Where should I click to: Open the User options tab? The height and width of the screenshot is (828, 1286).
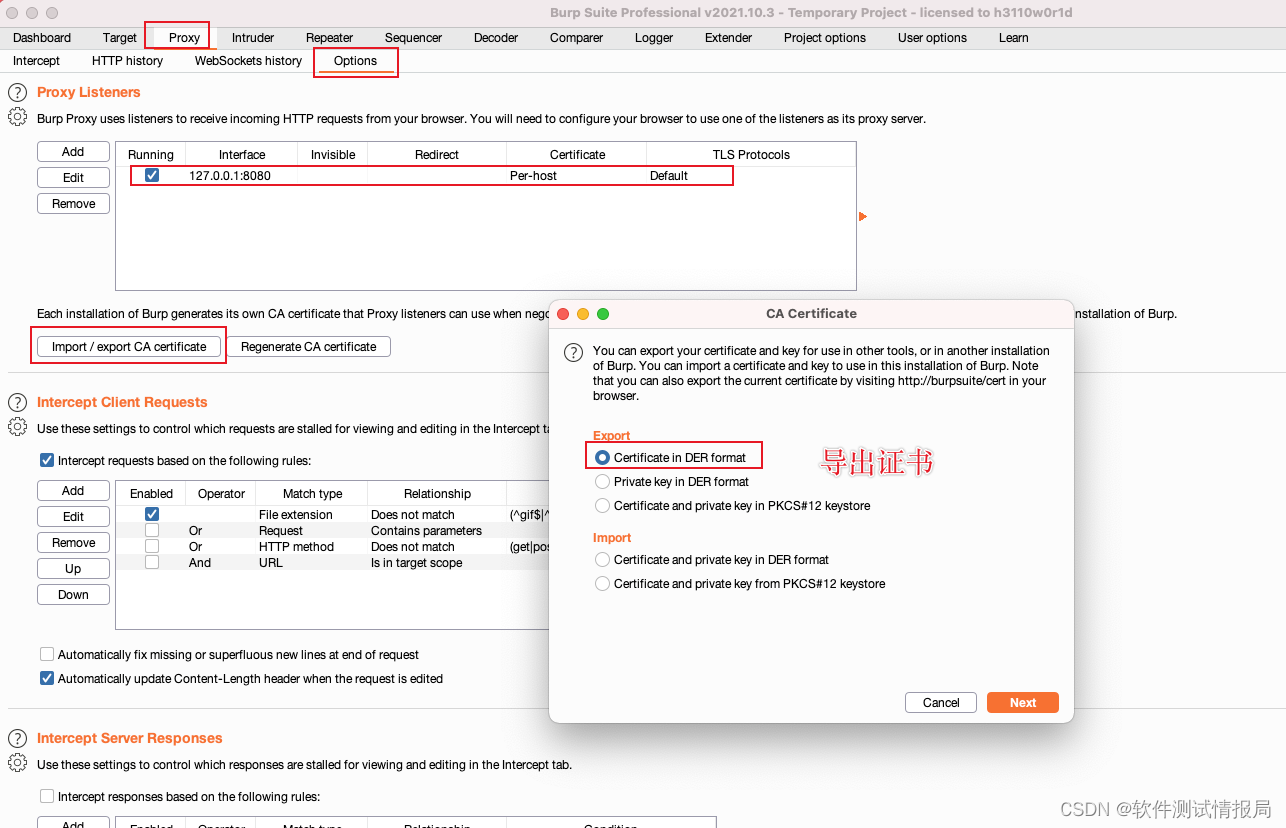click(932, 37)
